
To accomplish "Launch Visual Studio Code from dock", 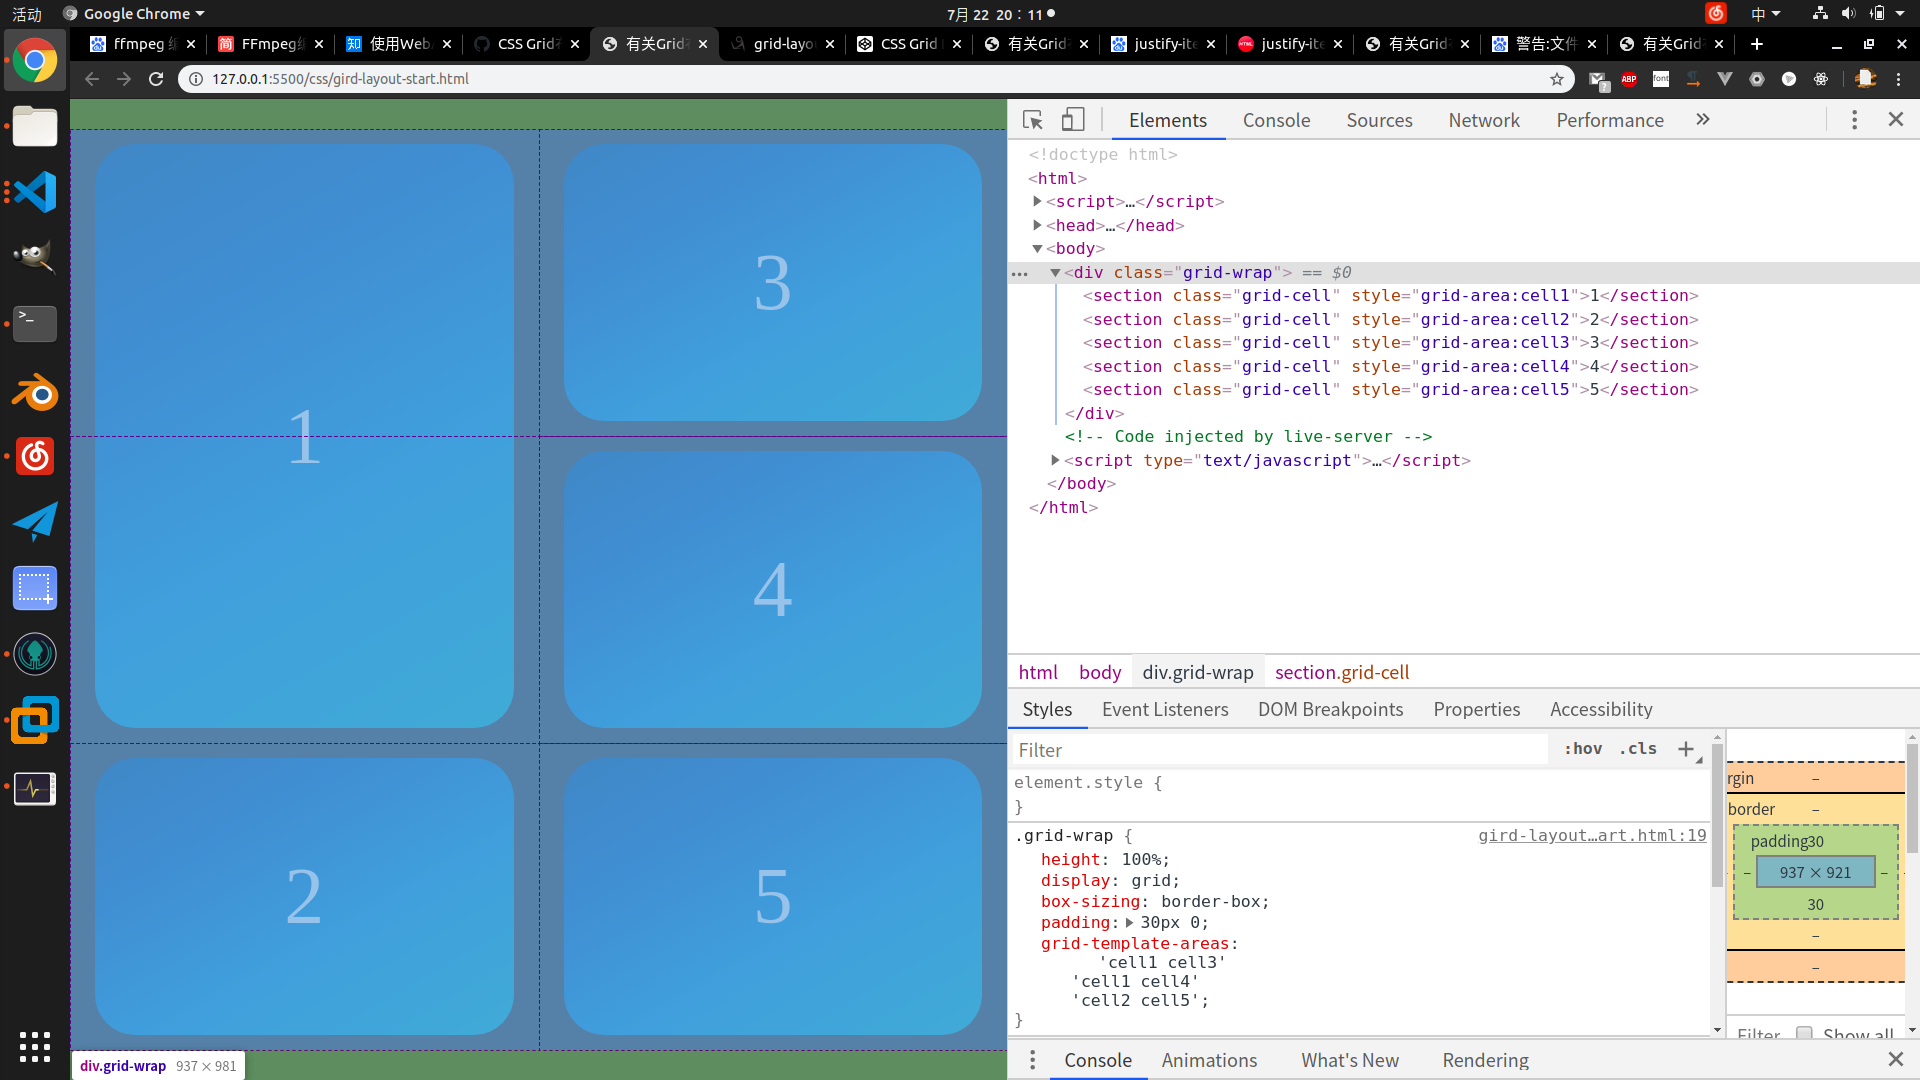I will [35, 192].
